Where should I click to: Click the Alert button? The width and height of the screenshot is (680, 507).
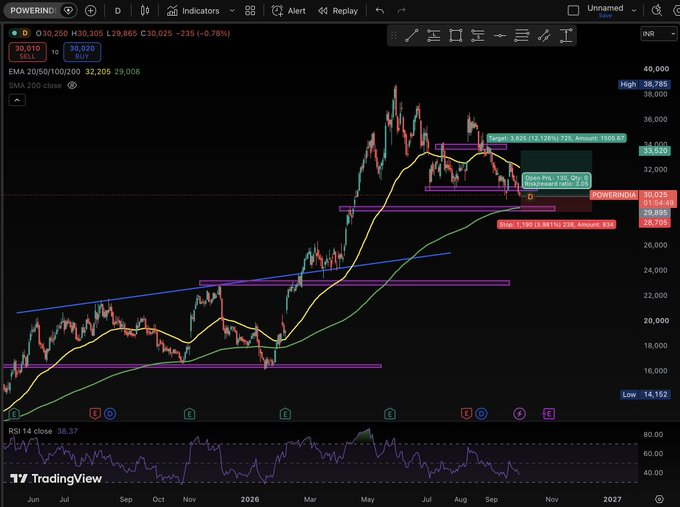[x=288, y=11]
